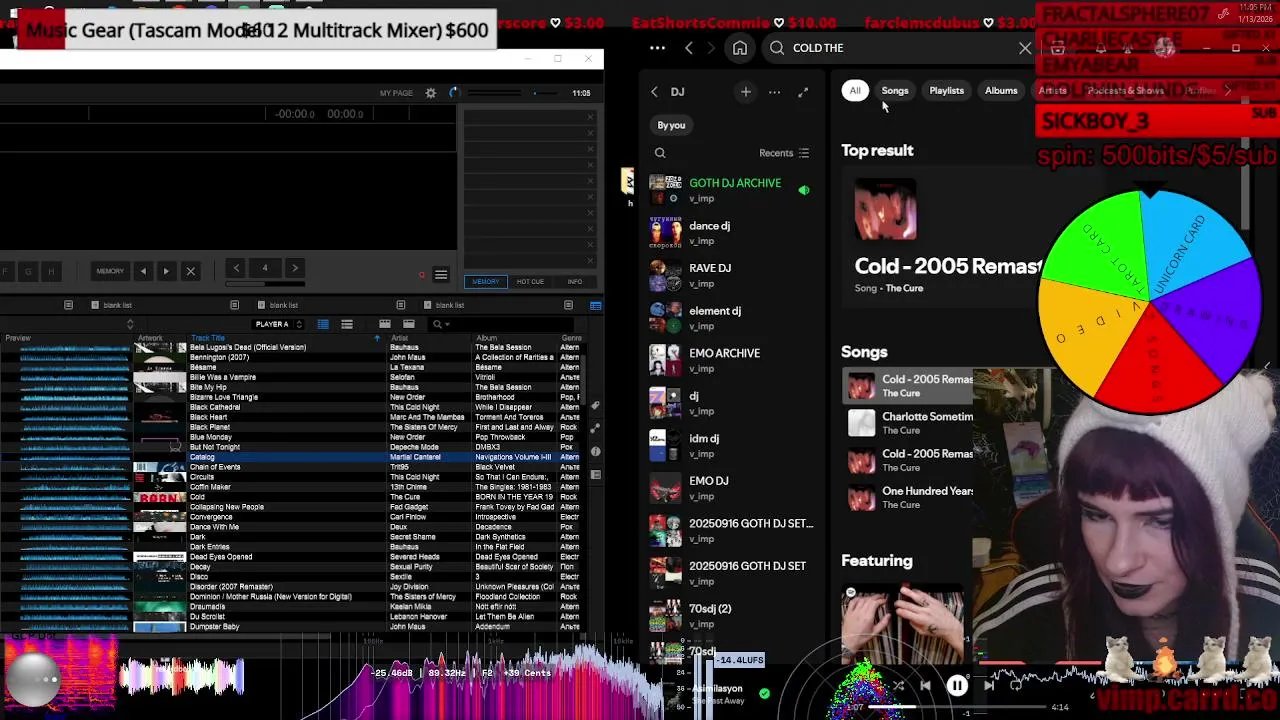The height and width of the screenshot is (720, 1280).
Task: Play One Hundred Years song result
Action: 908,497
